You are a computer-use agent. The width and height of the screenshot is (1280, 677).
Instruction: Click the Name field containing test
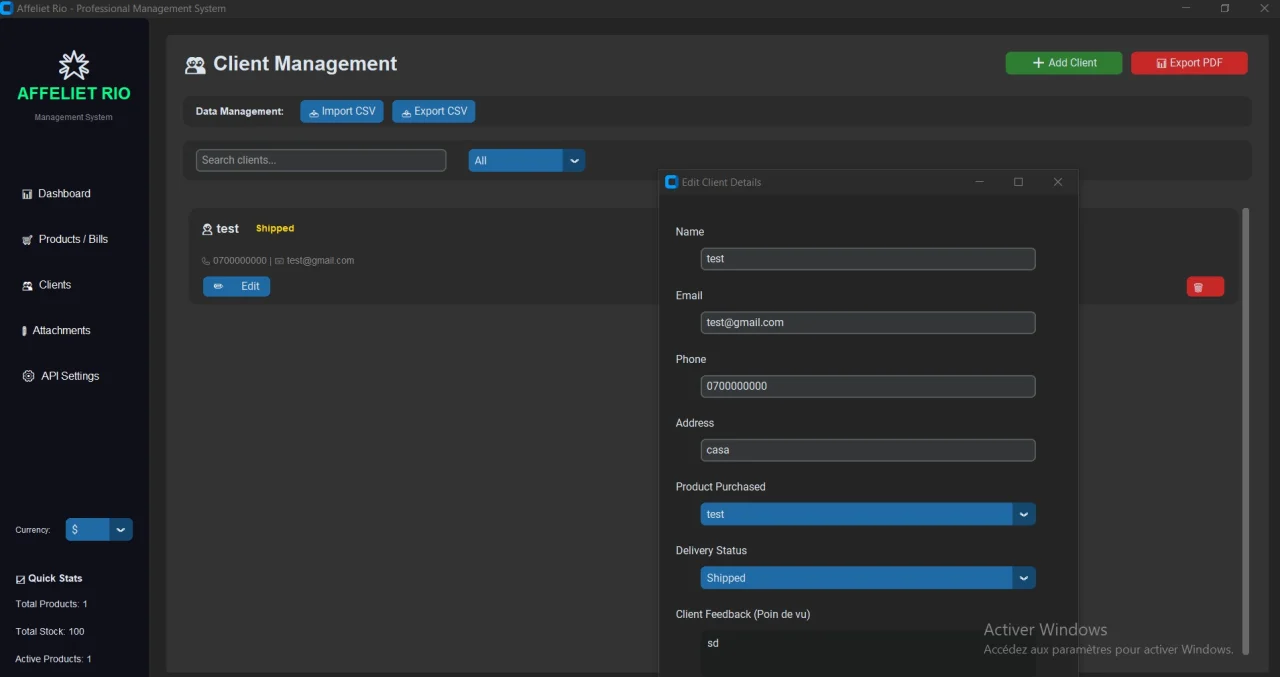pyautogui.click(x=868, y=259)
